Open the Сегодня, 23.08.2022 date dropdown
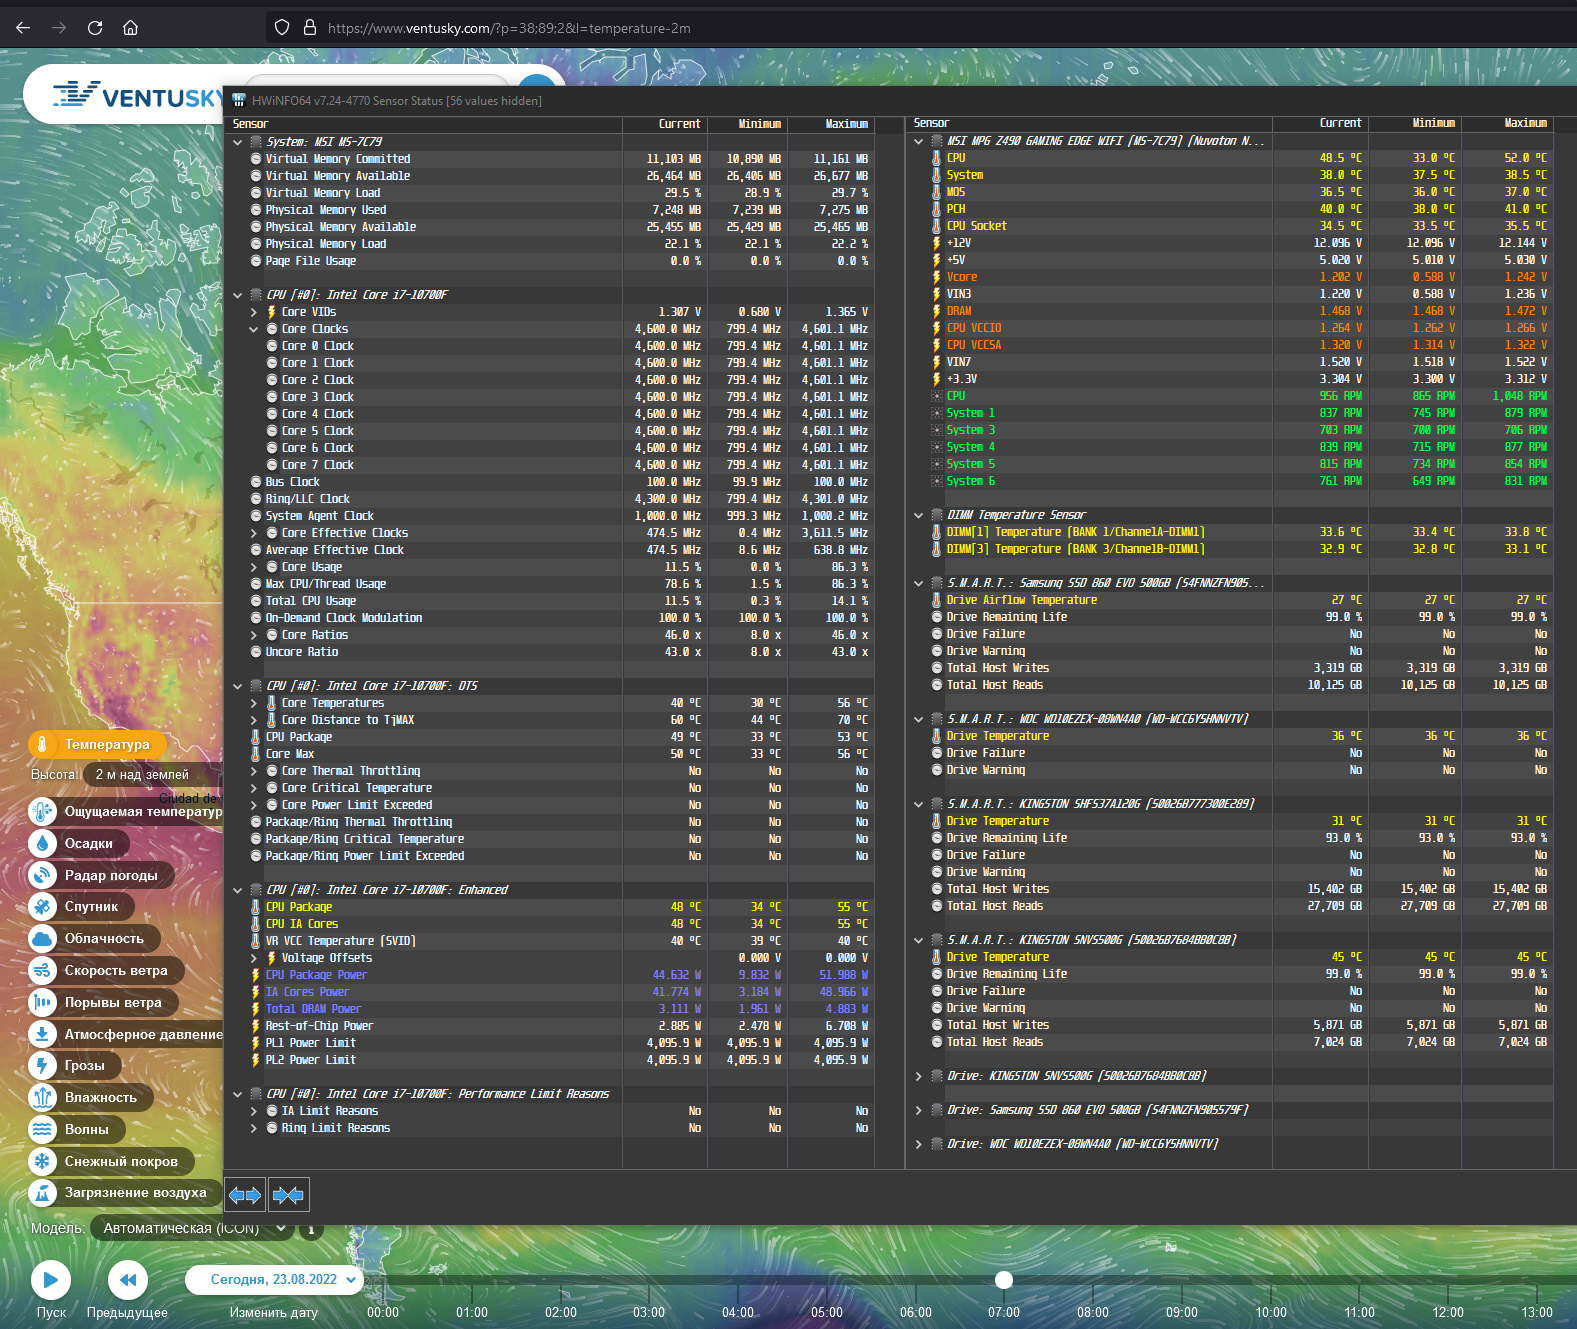The height and width of the screenshot is (1329, 1577). 273,1279
